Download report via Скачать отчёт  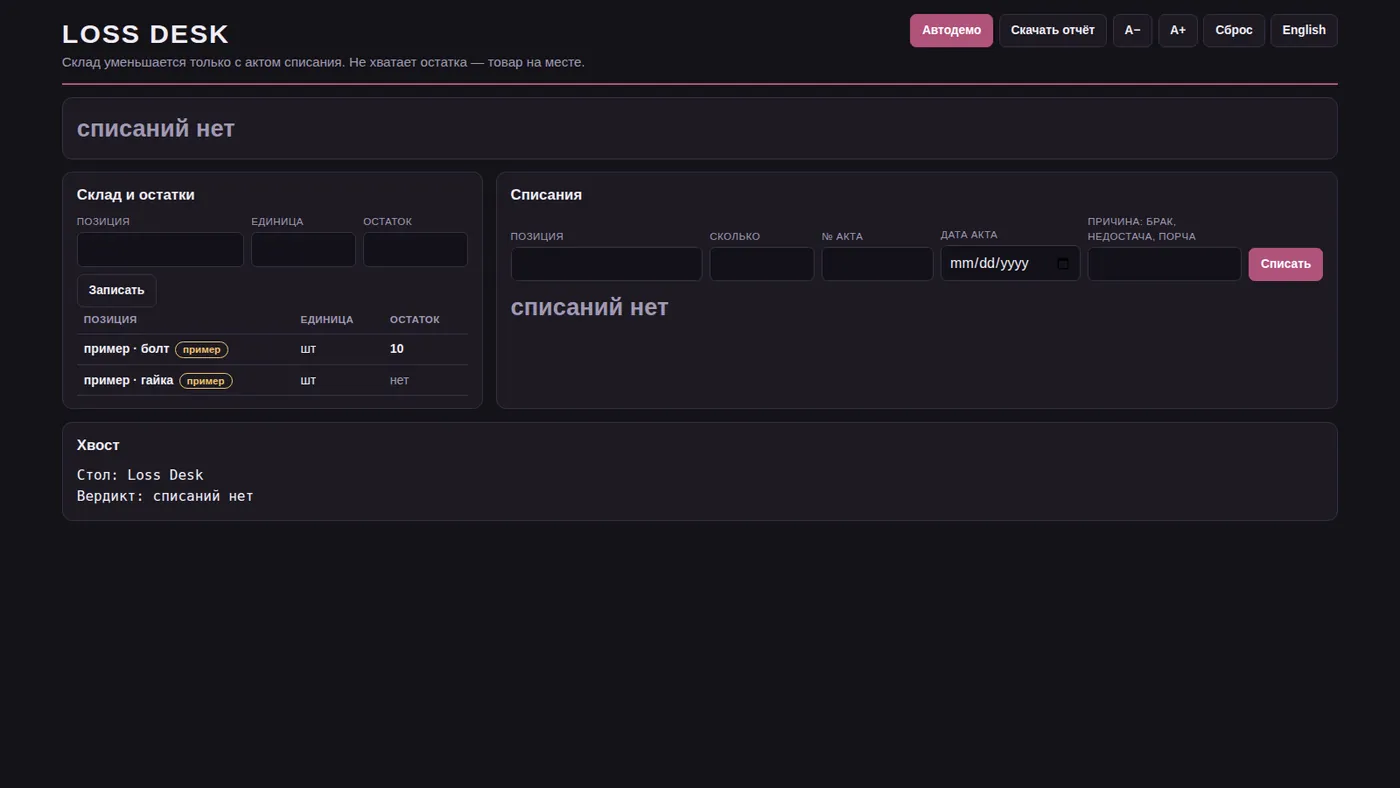point(1052,30)
